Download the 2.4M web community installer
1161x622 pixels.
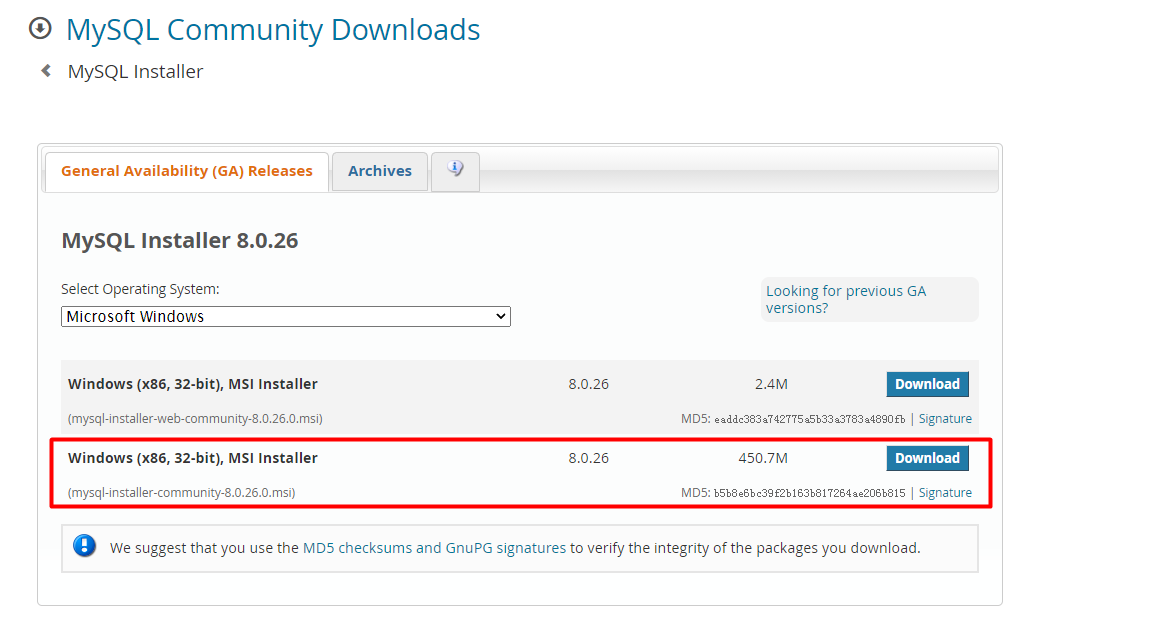click(927, 384)
